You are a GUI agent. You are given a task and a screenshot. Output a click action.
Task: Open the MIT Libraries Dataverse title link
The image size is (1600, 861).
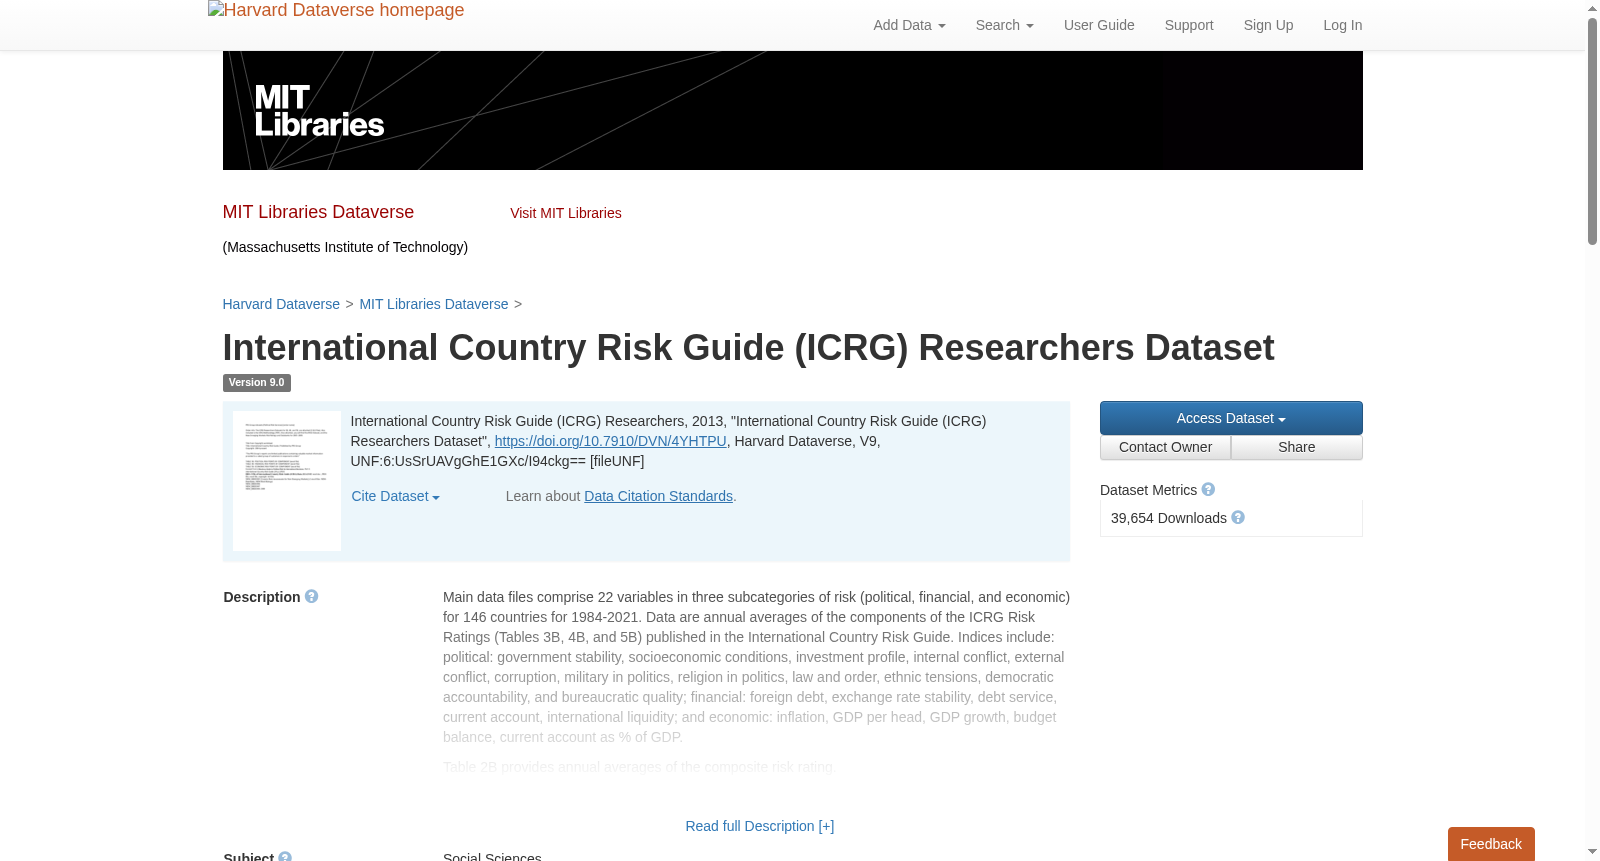point(318,212)
